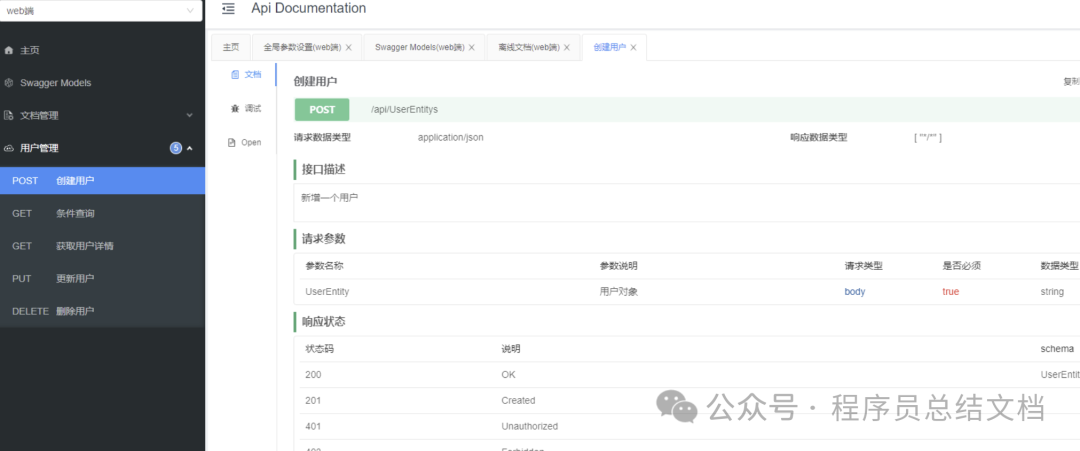Click the green POST method badge
The image size is (1080, 451).
click(322, 109)
